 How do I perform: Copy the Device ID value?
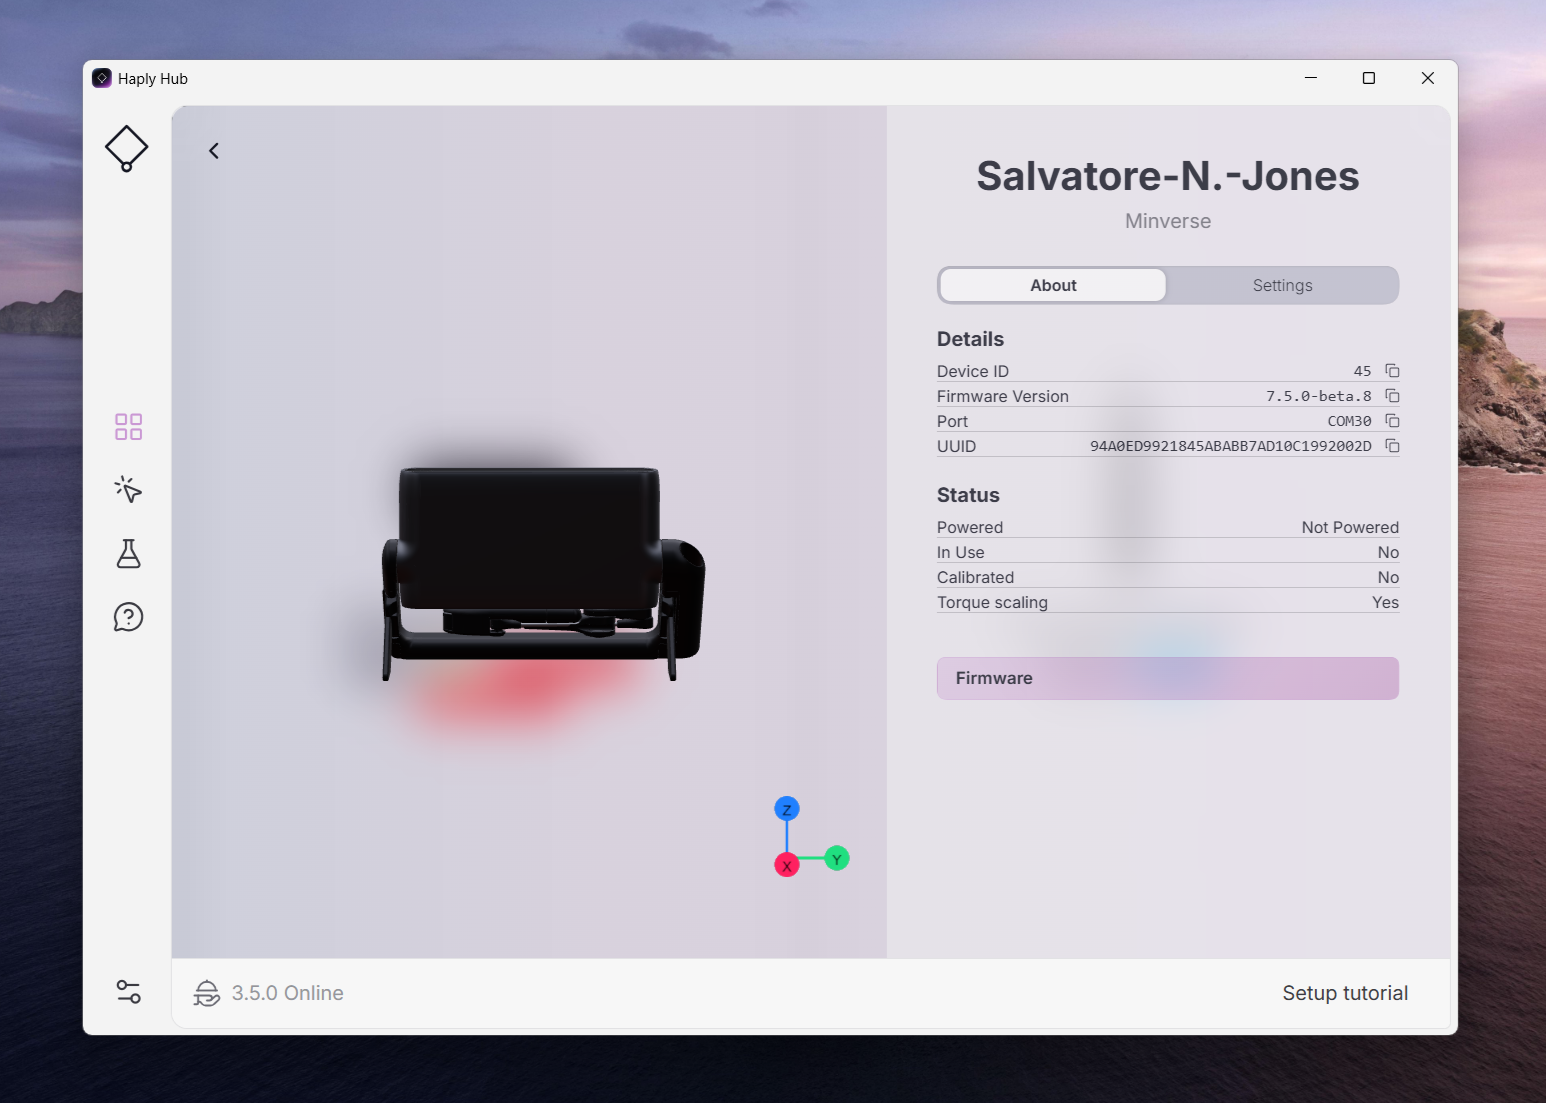click(1392, 371)
